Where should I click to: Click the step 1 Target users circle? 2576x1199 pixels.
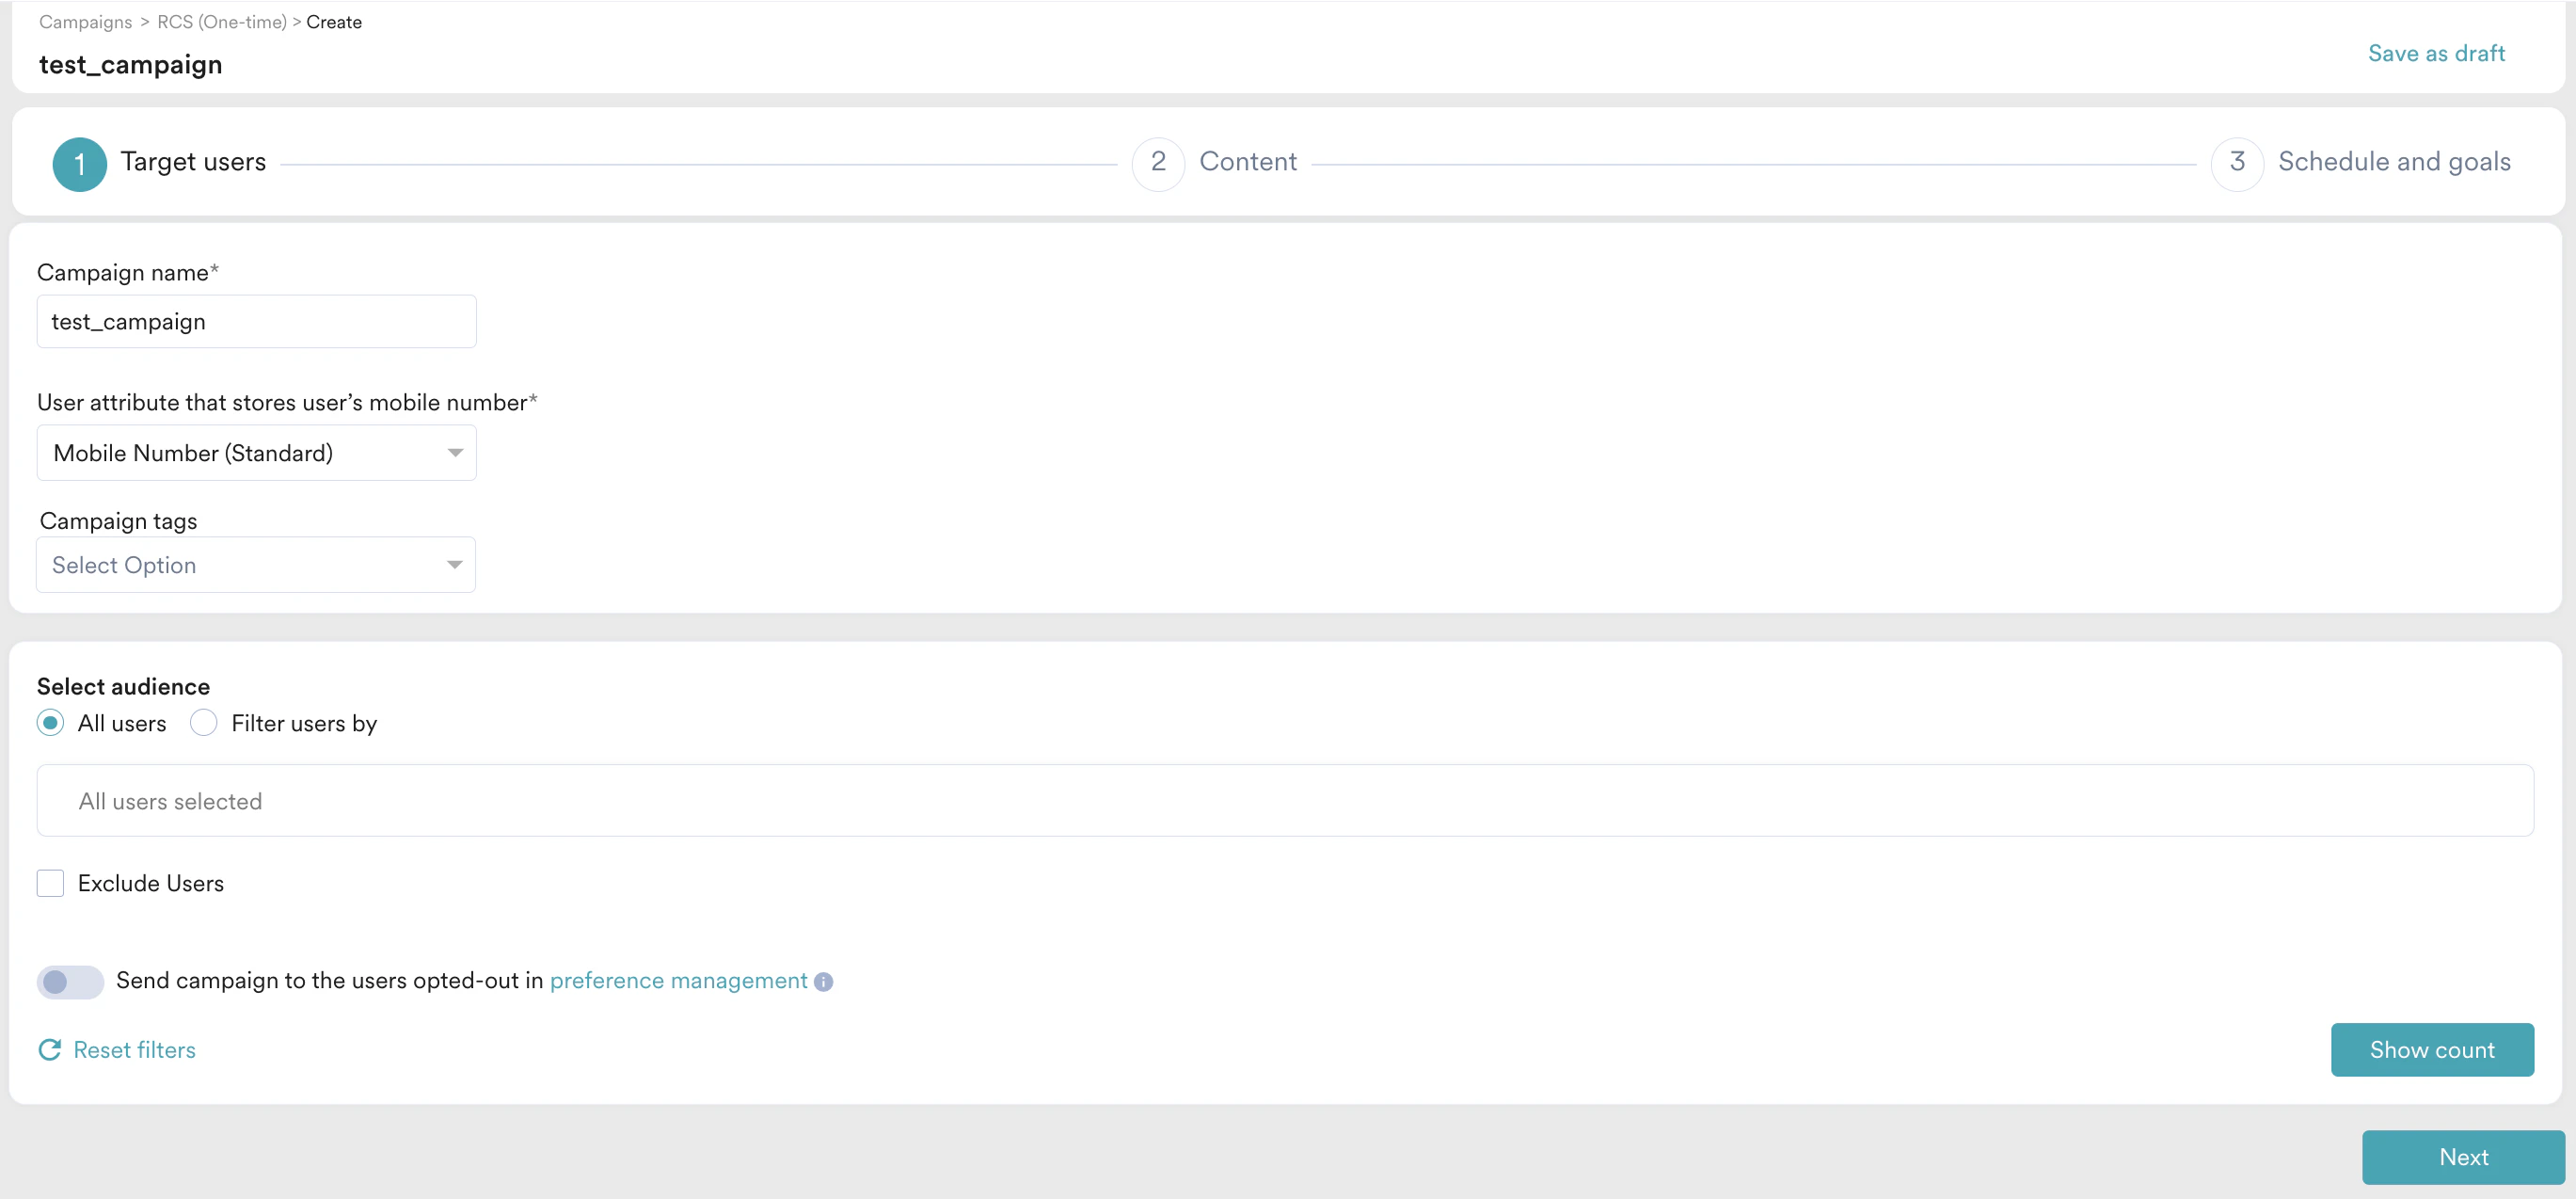point(79,163)
